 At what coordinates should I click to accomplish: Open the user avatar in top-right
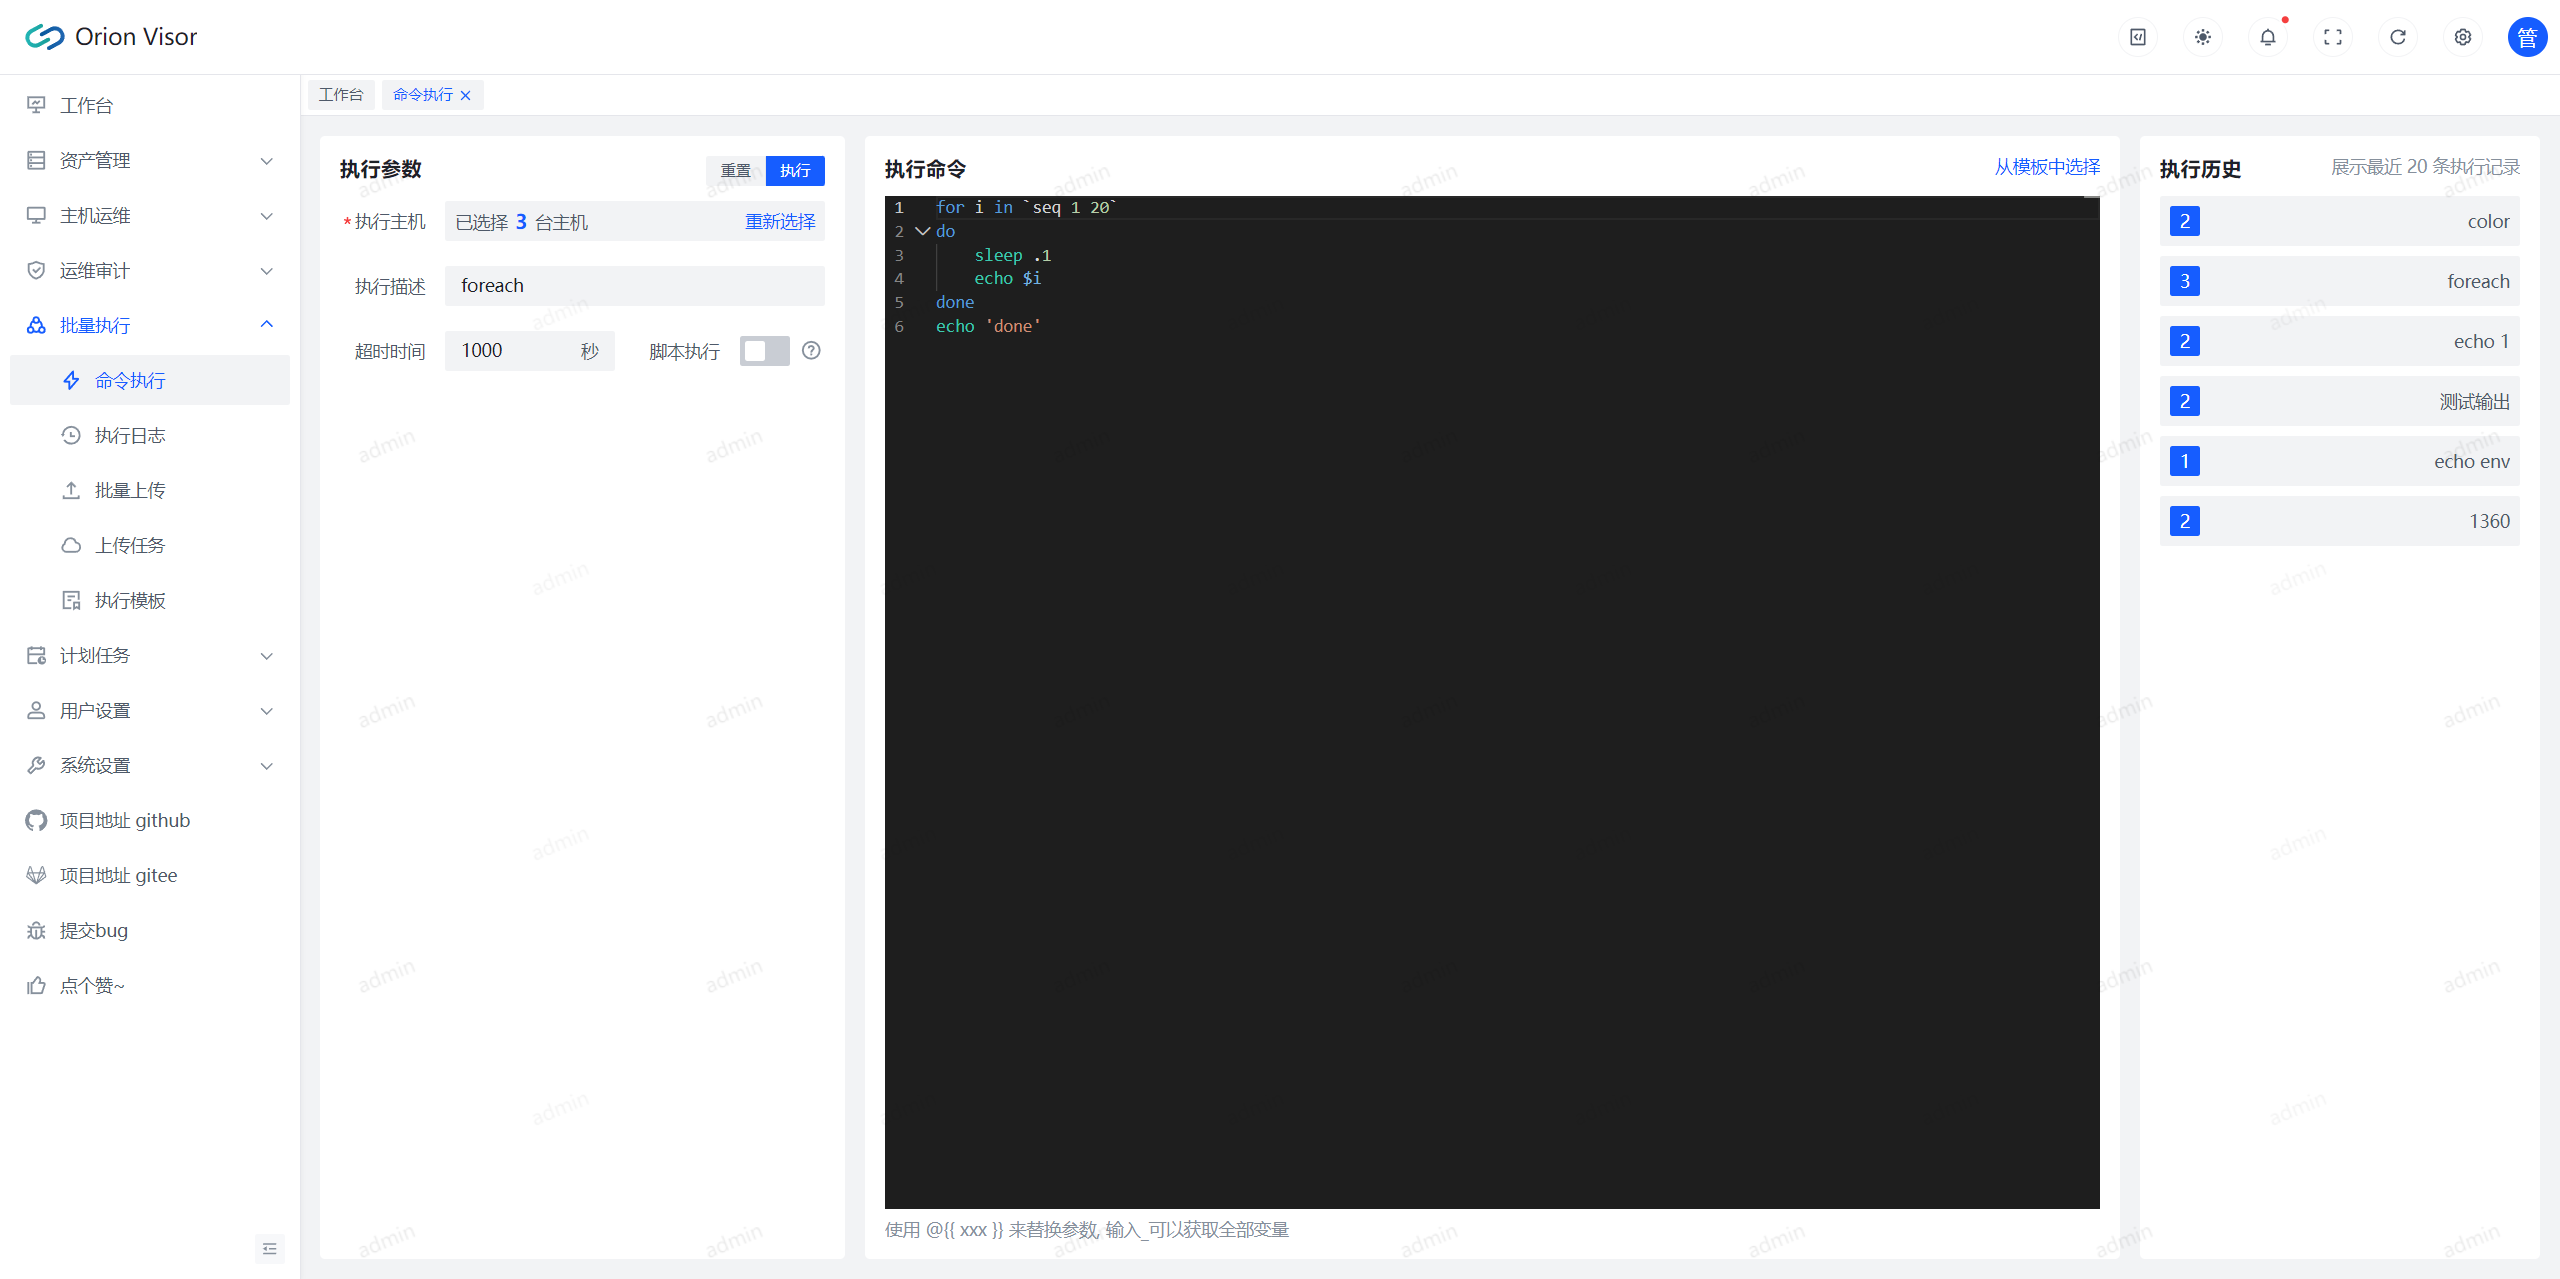pos(2526,37)
